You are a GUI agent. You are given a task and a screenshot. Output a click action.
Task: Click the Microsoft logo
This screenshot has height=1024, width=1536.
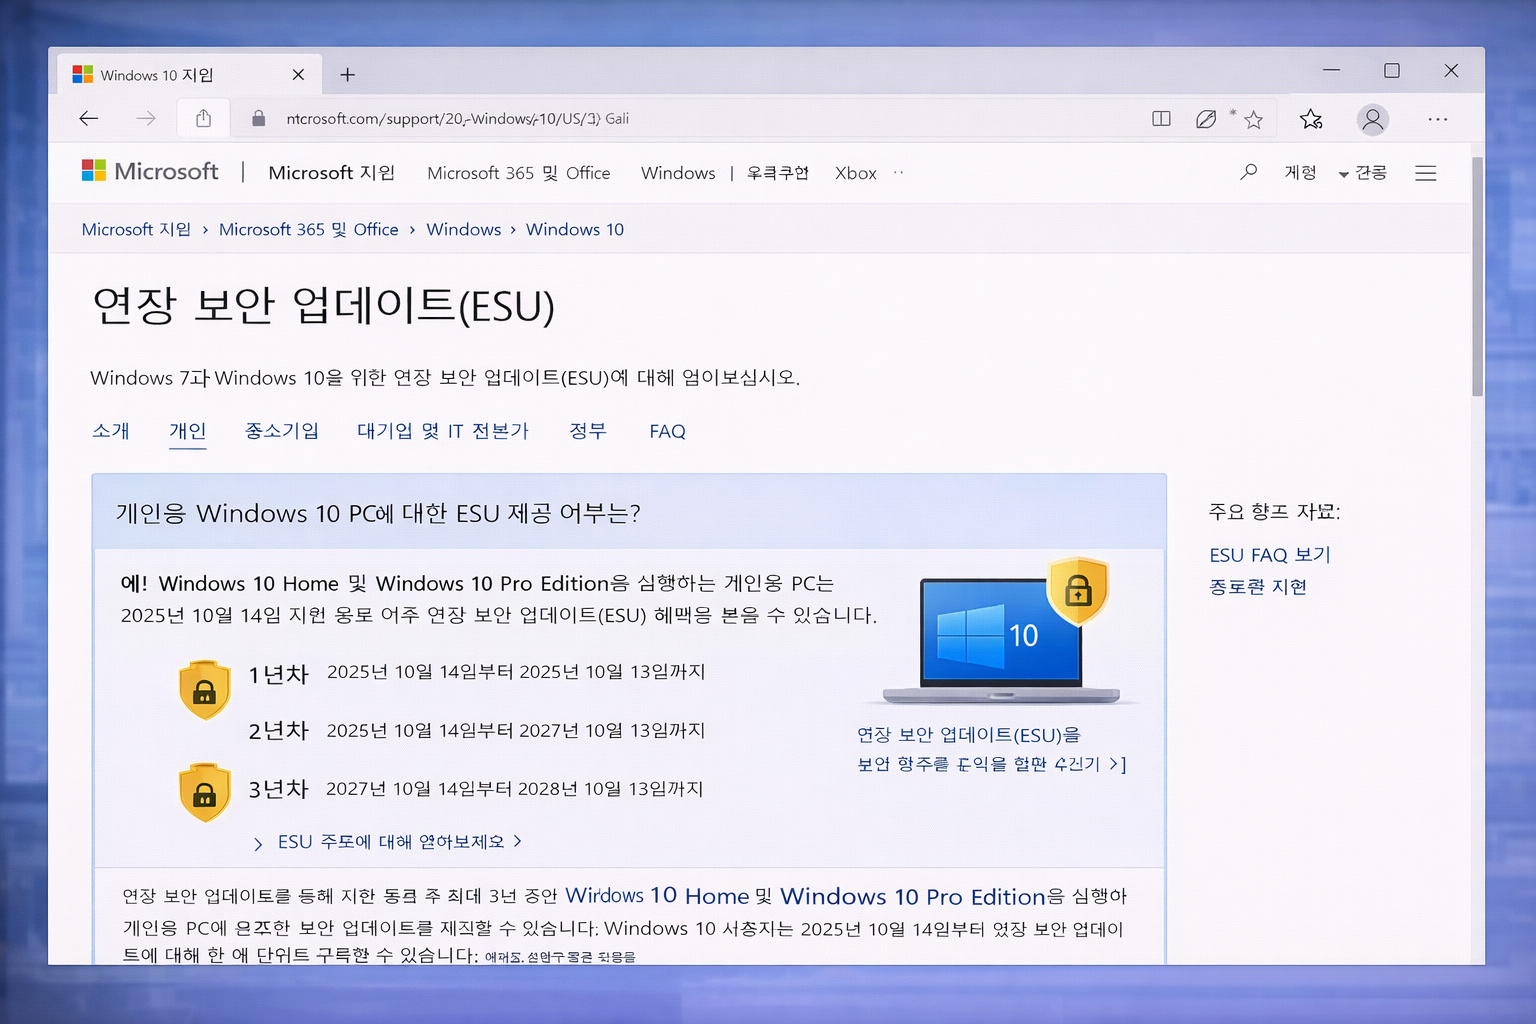tap(150, 171)
